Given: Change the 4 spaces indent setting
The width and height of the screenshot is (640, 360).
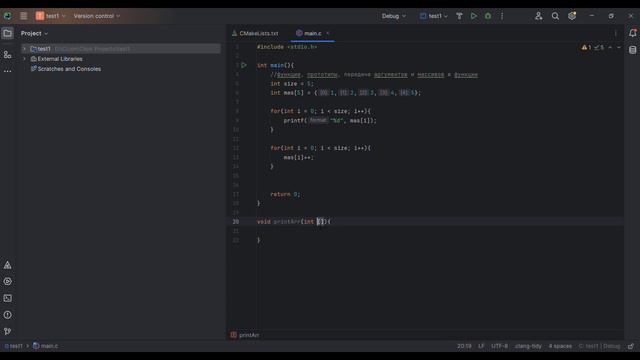Looking at the screenshot, I should 560,346.
